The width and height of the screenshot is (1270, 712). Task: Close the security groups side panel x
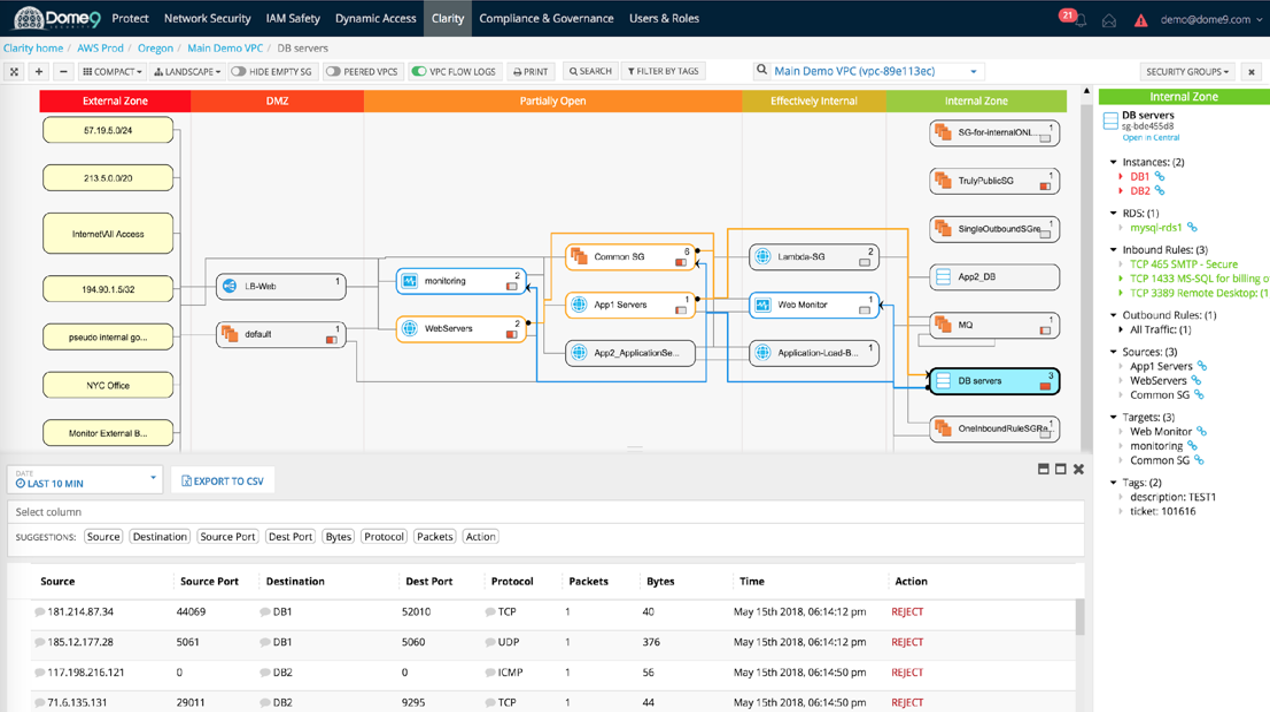[x=1251, y=72]
